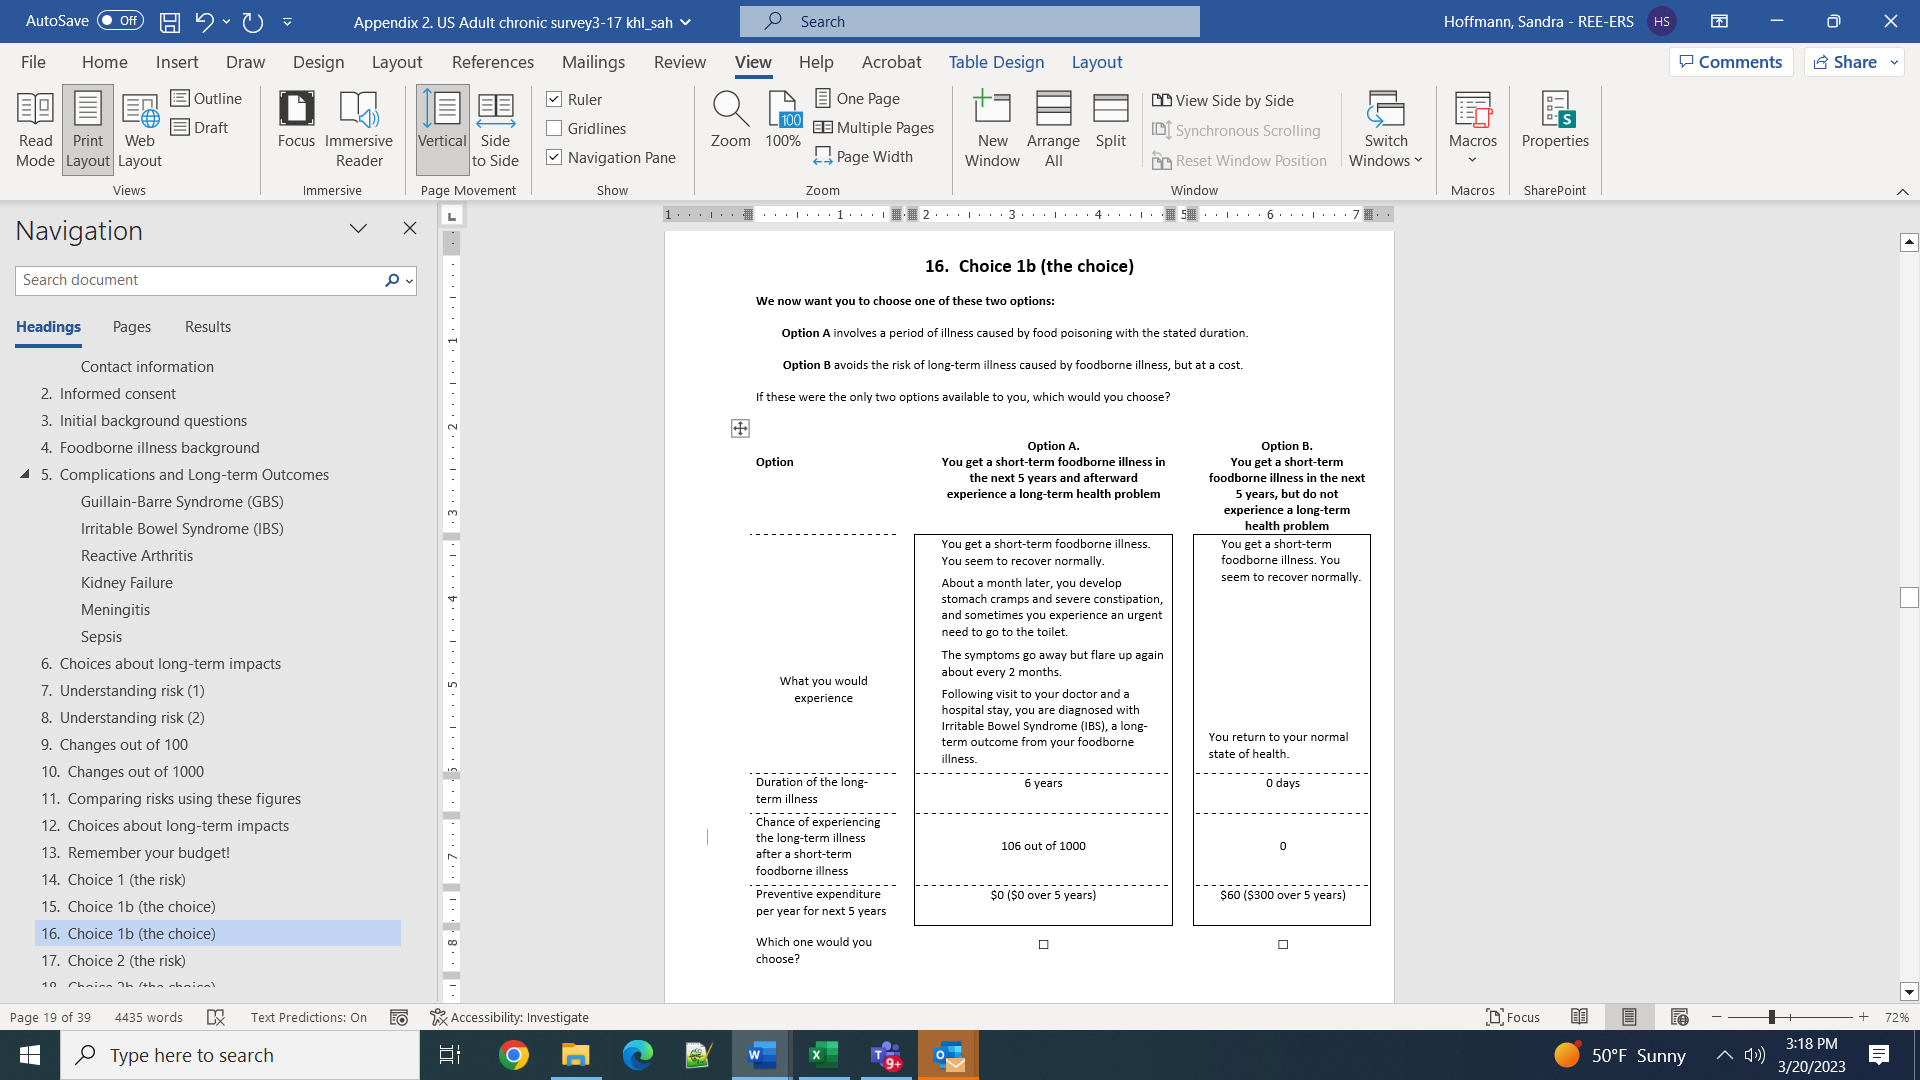This screenshot has width=1920, height=1080.
Task: Select Side to Side page movement
Action: 495,129
